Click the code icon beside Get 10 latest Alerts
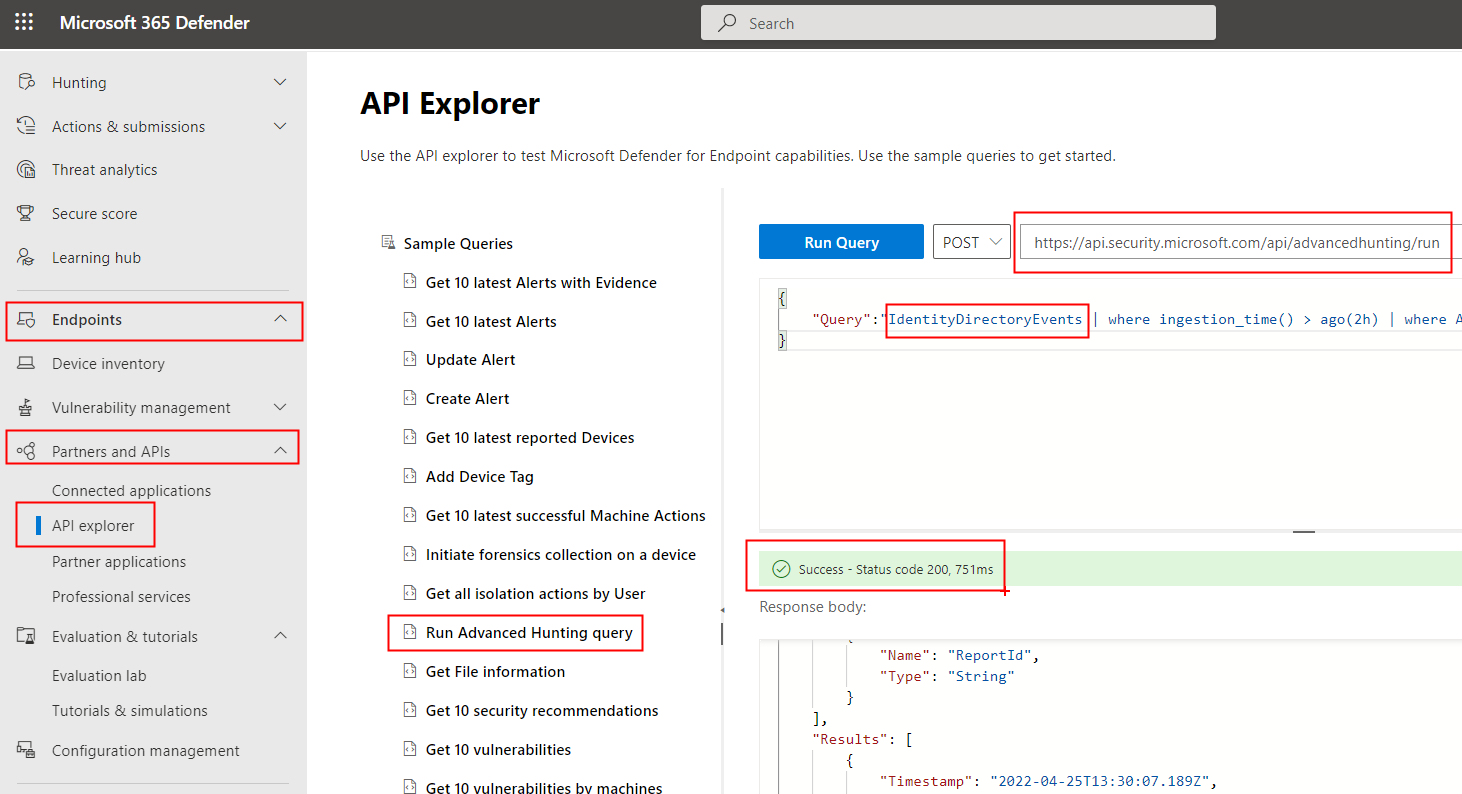This screenshot has height=794, width=1462. 409,321
